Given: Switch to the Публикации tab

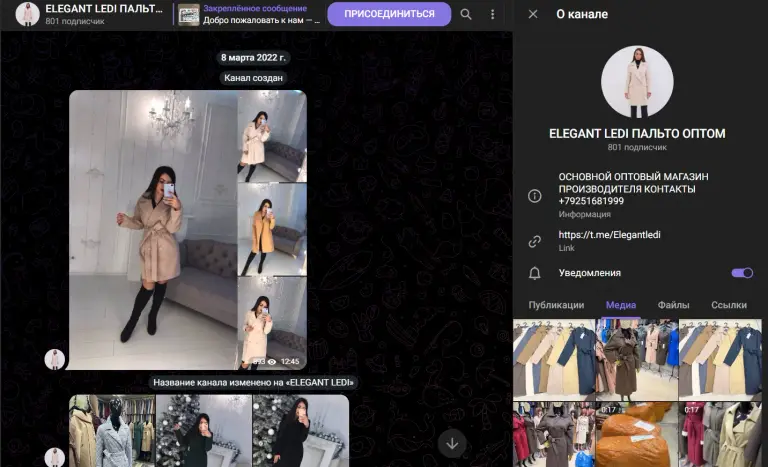Looking at the screenshot, I should [x=556, y=305].
